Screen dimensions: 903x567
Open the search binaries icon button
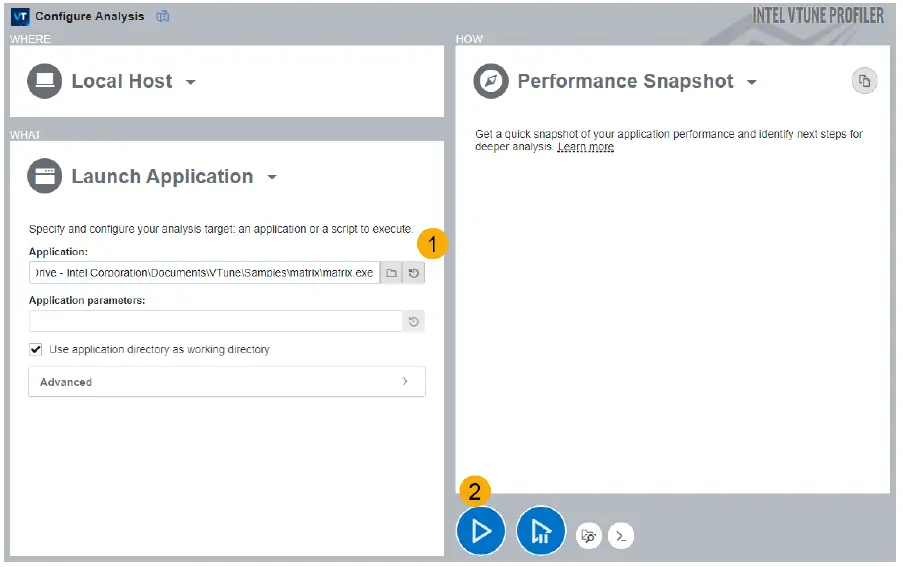(x=589, y=536)
